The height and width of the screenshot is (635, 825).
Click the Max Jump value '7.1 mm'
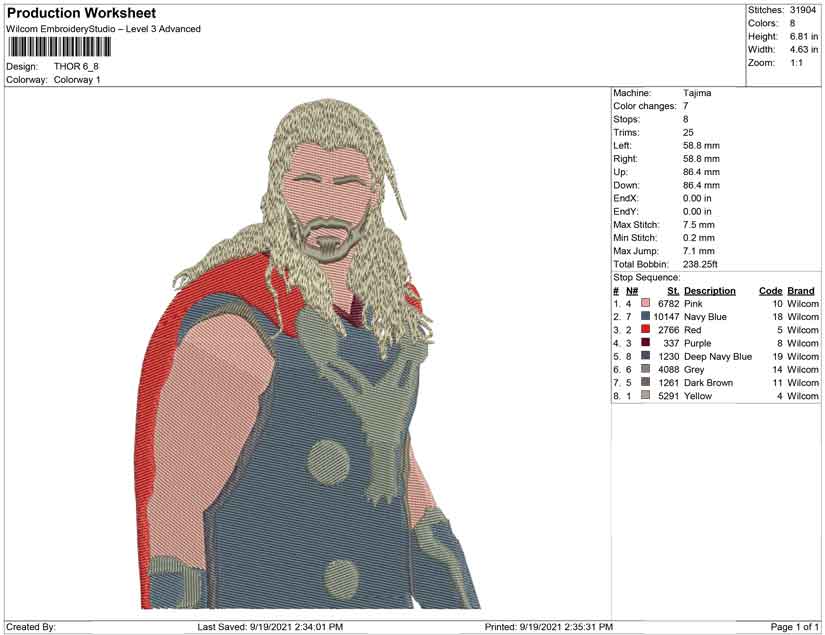pos(699,251)
